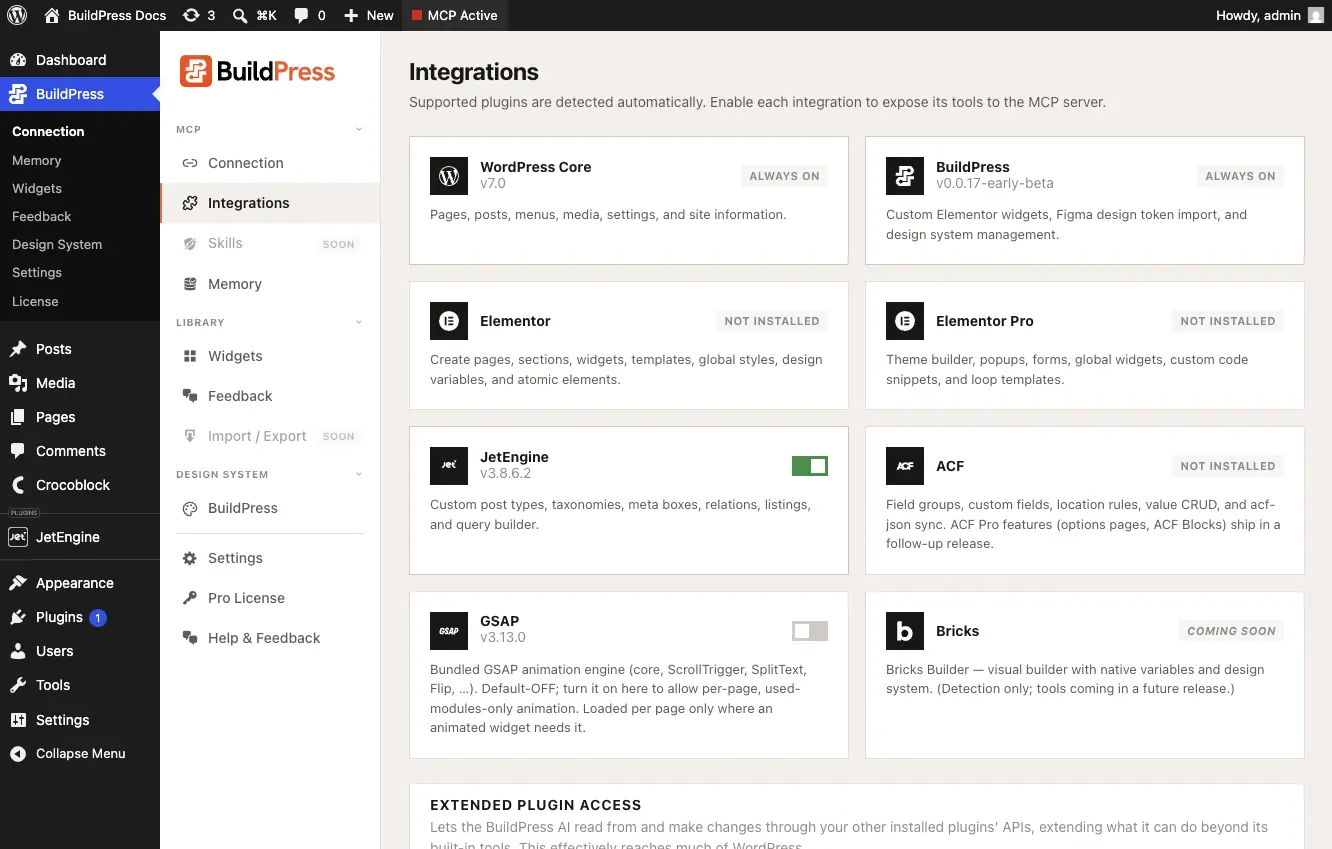The image size is (1332, 849).
Task: Open the JetEngine plugin sidebar item
Action: point(80,537)
